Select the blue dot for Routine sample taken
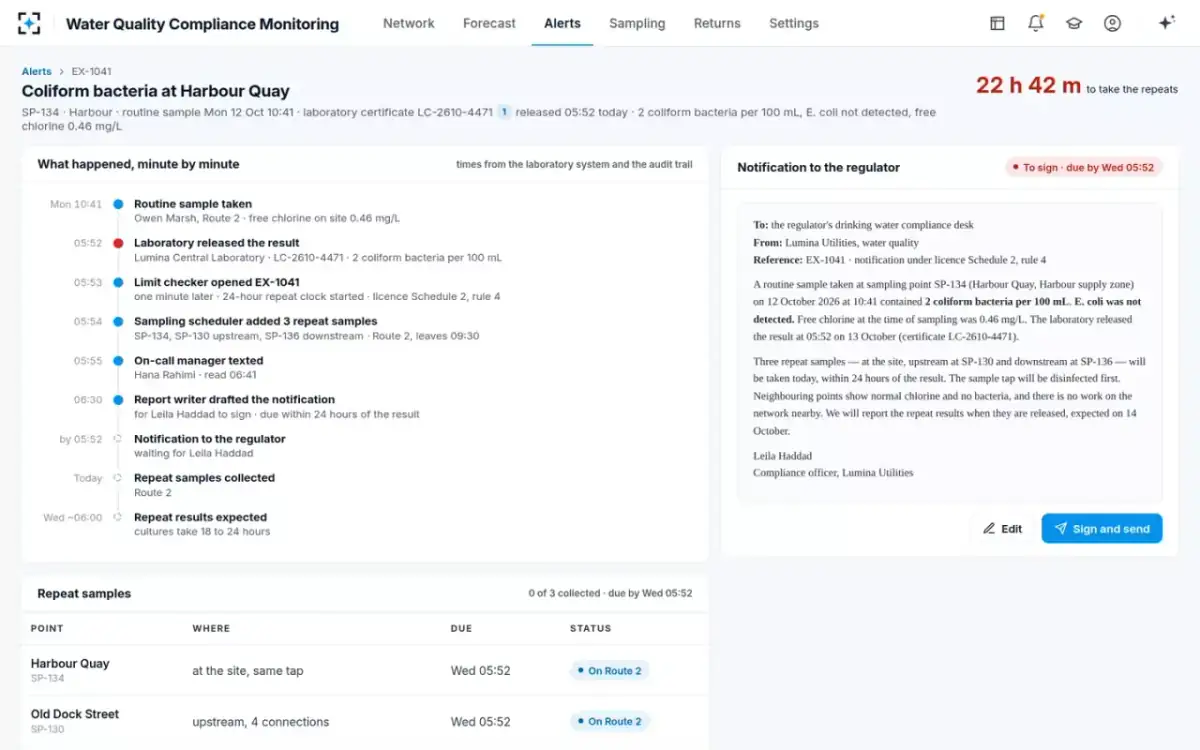Viewport: 1200px width, 750px height. [x=118, y=204]
